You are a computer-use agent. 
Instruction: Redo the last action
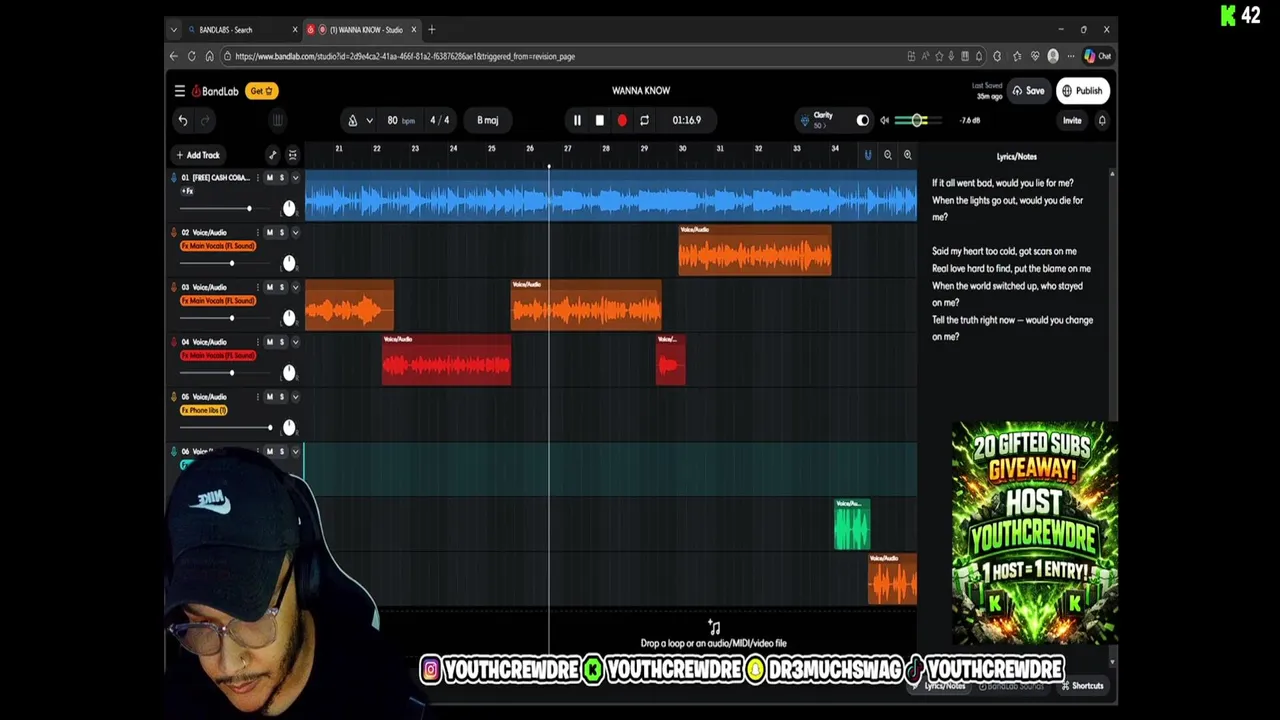205,120
